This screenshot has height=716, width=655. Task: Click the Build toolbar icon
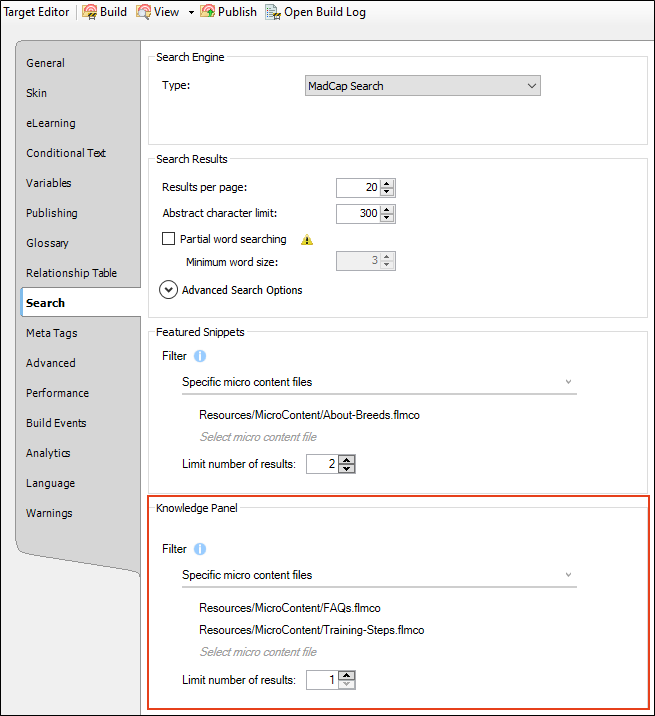pyautogui.click(x=90, y=12)
